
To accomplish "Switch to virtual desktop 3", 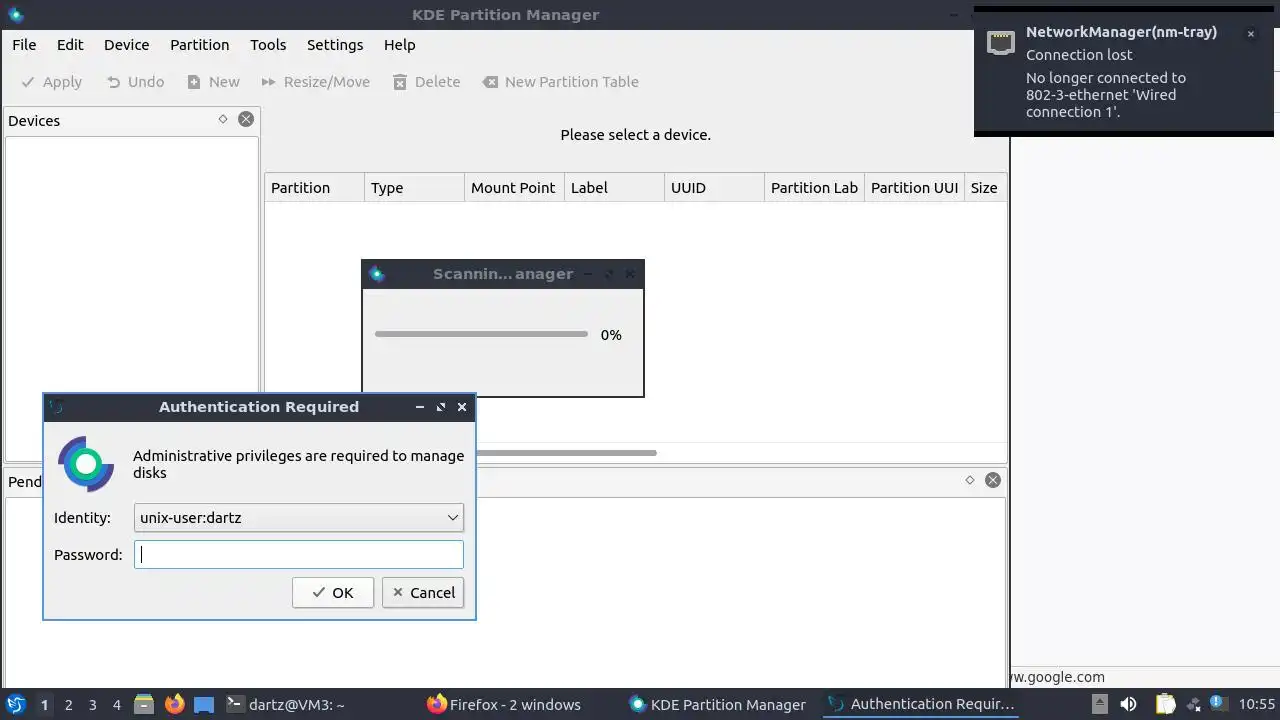I will click(x=92, y=704).
